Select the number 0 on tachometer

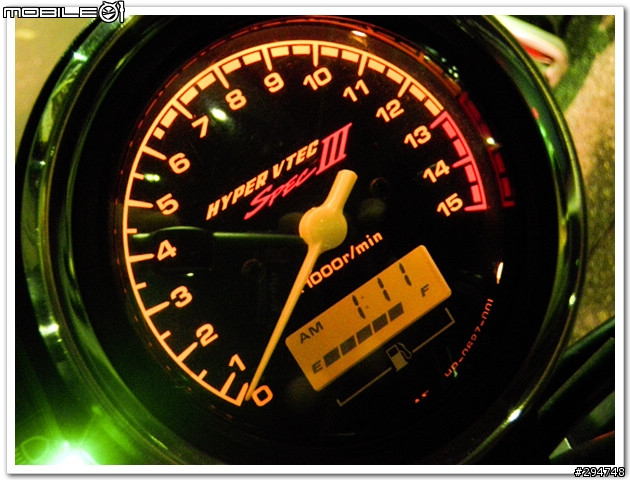click(x=262, y=395)
